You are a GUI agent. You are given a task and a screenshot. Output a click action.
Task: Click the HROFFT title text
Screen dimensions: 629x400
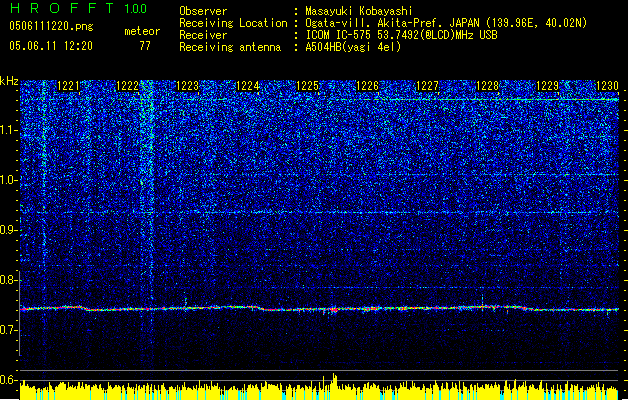(62, 8)
